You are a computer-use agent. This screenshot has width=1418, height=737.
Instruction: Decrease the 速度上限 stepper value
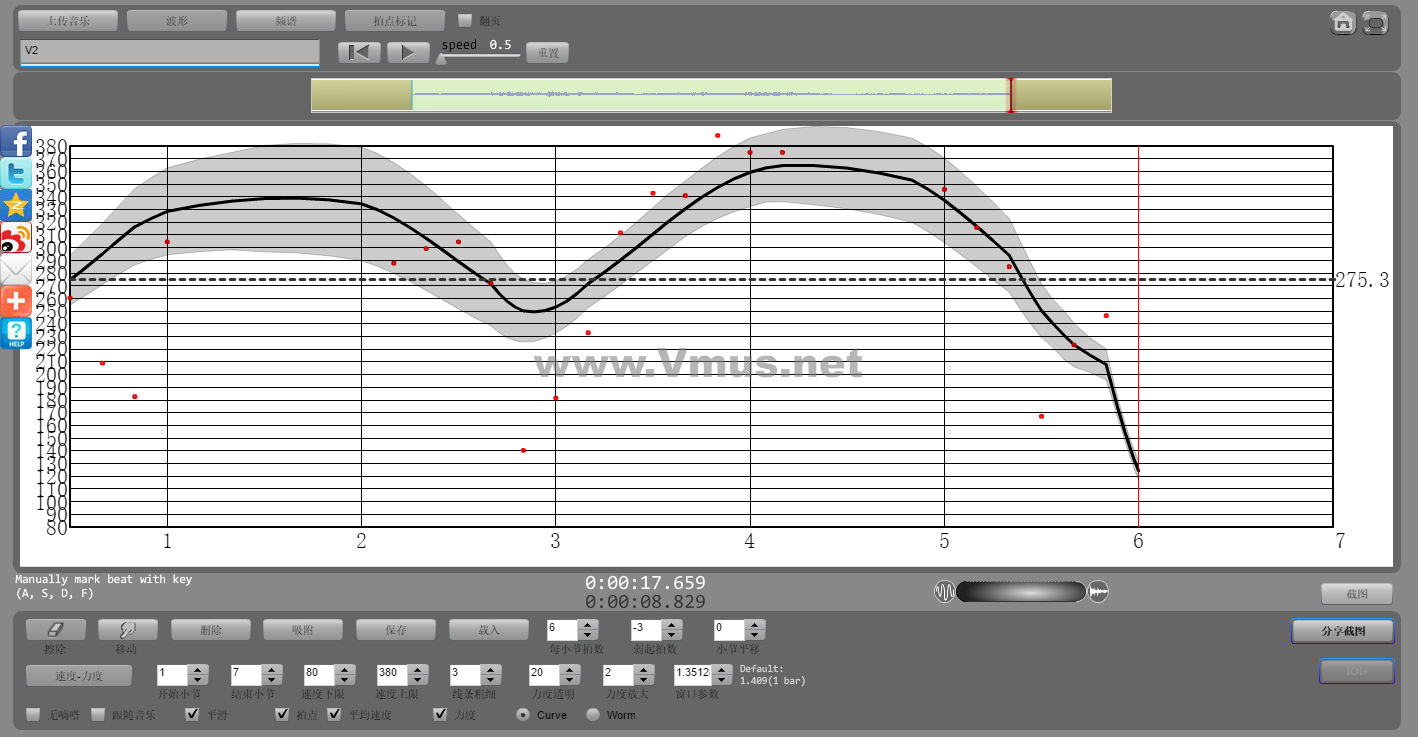419,680
